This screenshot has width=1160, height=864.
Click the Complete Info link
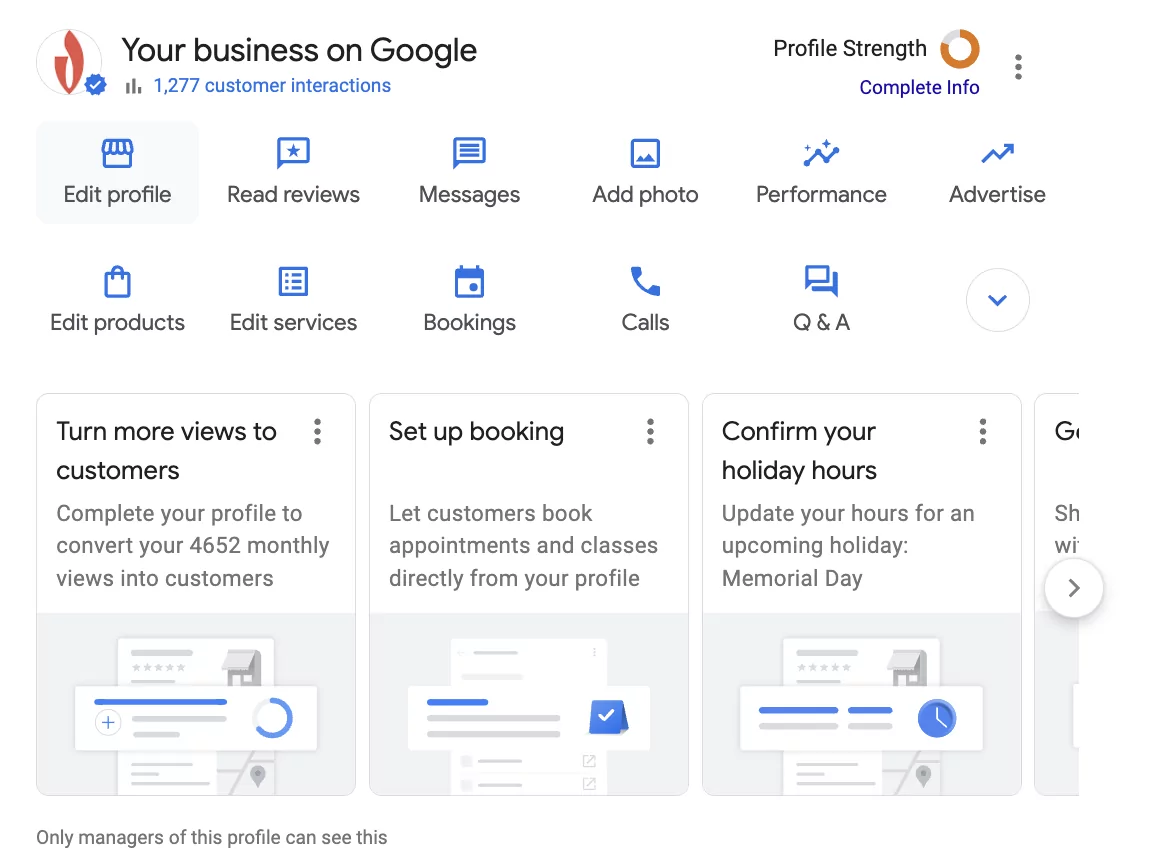(919, 87)
